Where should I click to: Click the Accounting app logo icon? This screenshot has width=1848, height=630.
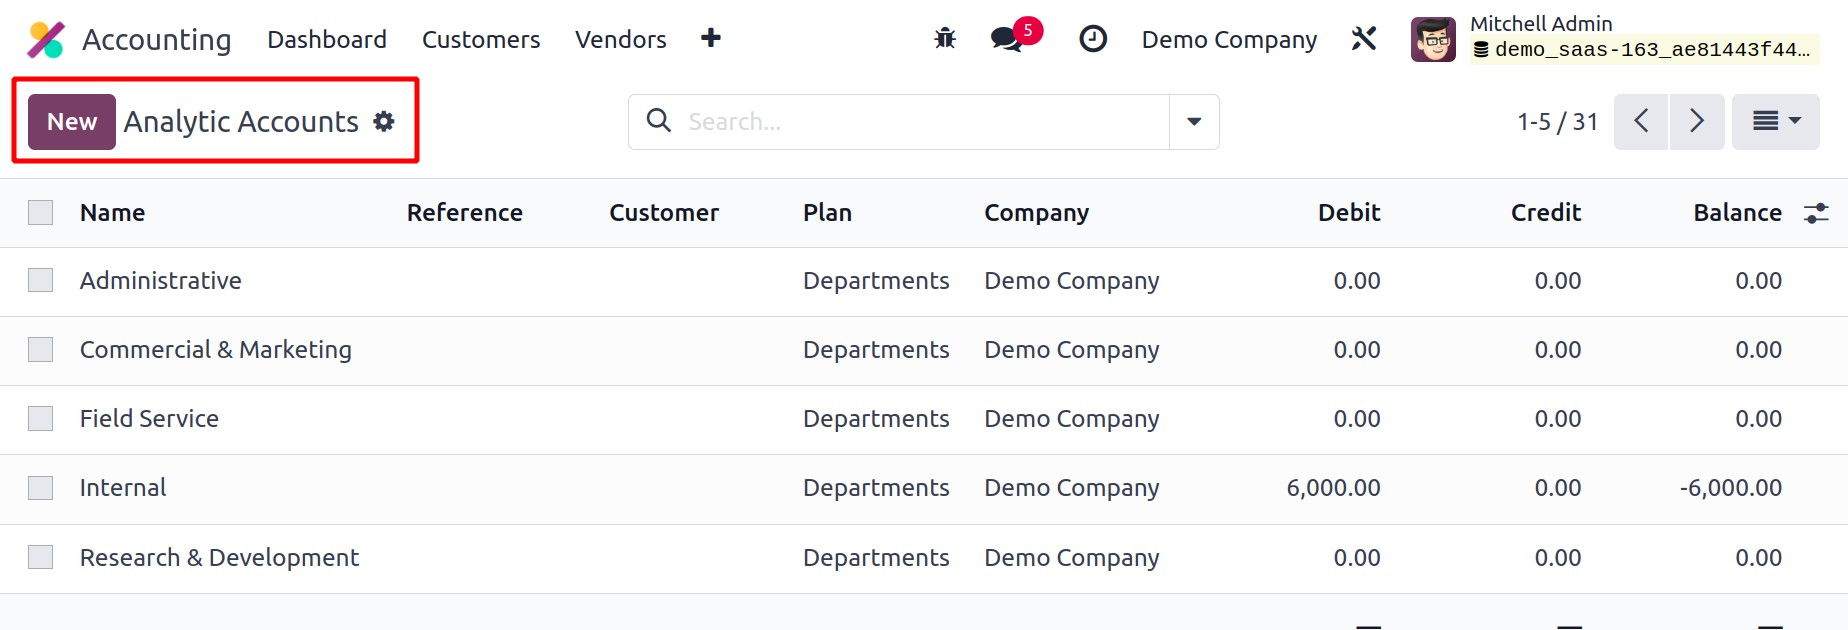(46, 40)
